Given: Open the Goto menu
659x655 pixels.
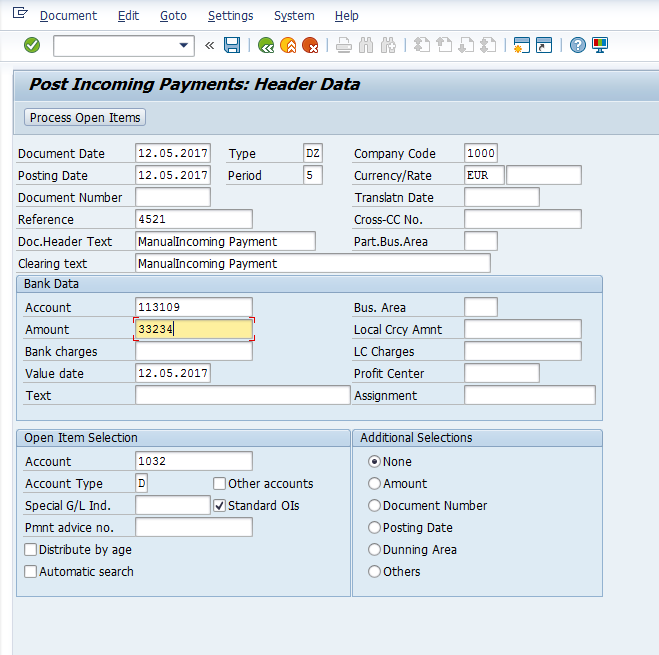Looking at the screenshot, I should (x=172, y=16).
